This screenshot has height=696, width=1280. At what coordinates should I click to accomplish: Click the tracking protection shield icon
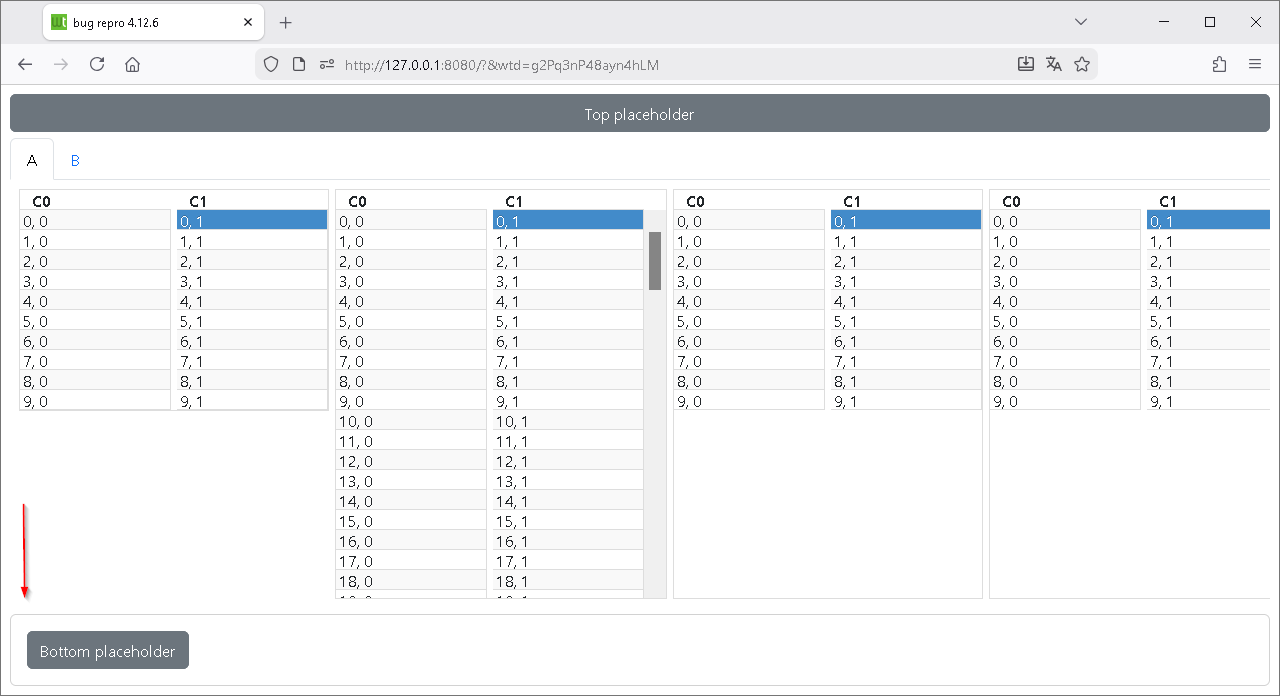(270, 64)
